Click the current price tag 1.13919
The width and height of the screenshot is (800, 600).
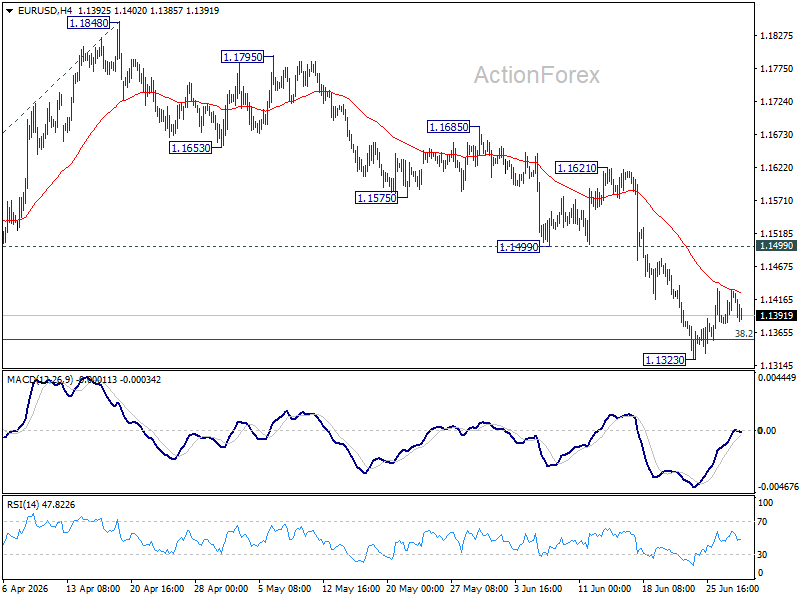click(777, 316)
